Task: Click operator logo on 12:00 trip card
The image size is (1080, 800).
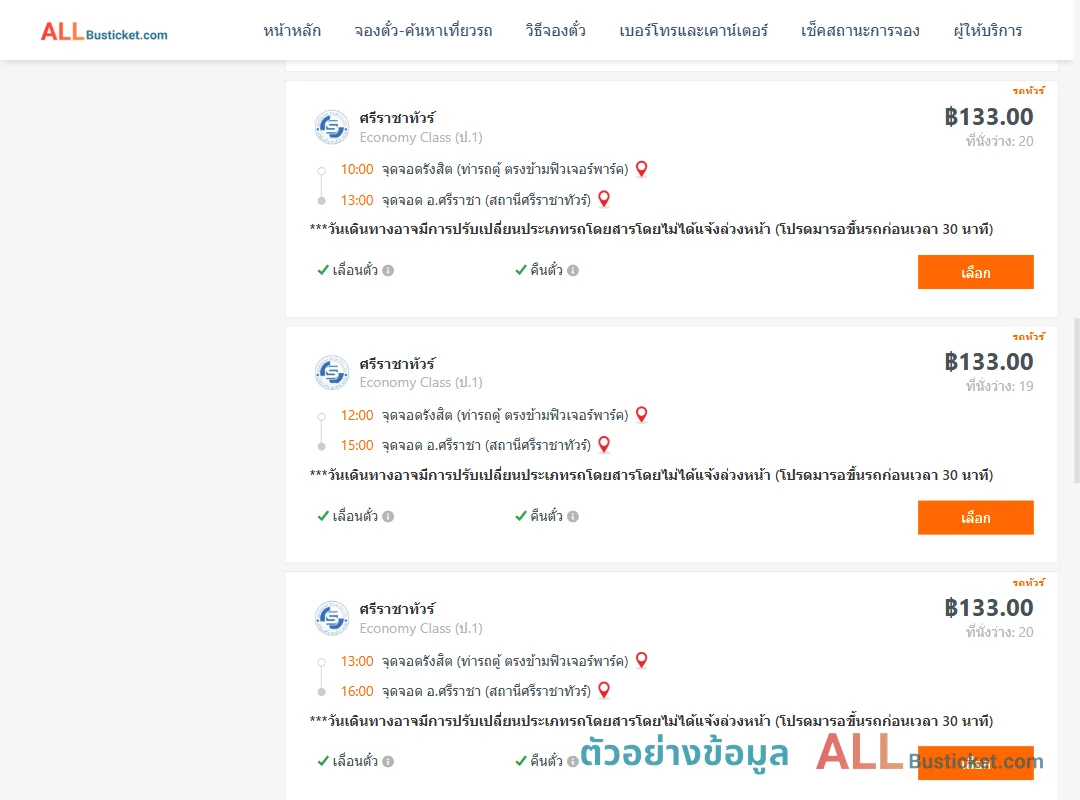Action: pyautogui.click(x=332, y=373)
